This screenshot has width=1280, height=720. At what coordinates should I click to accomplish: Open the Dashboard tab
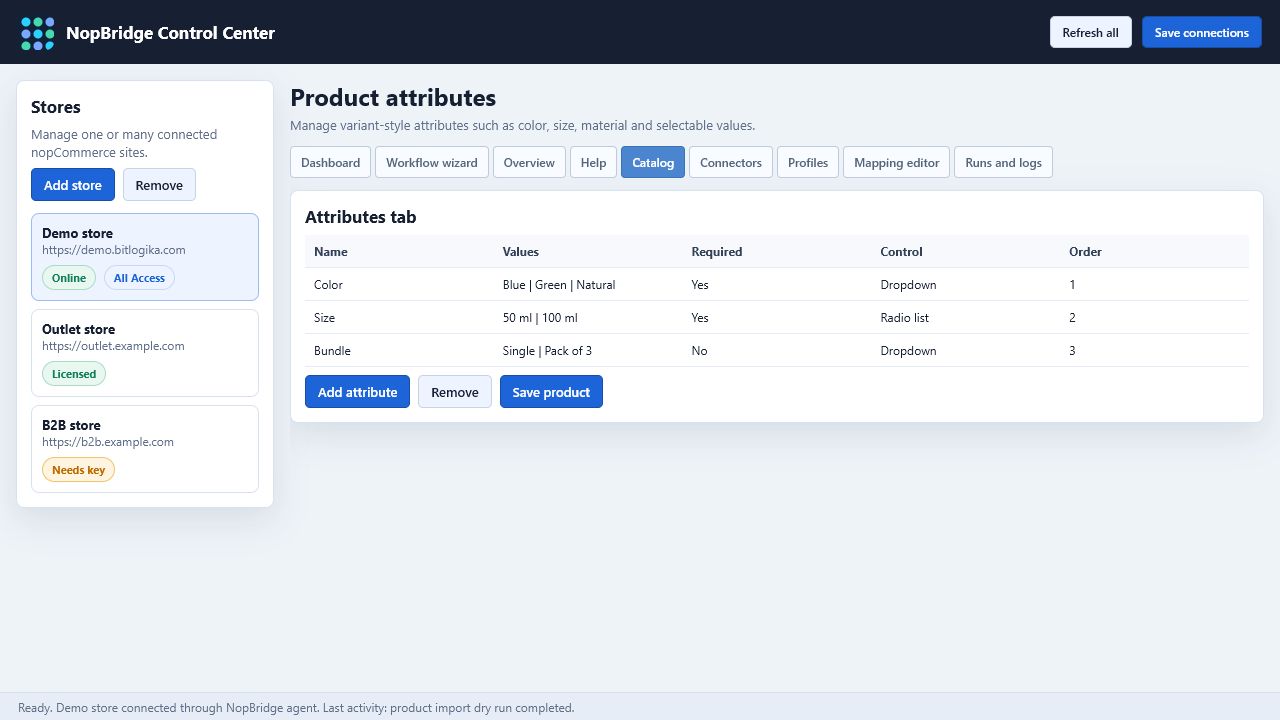coord(330,162)
